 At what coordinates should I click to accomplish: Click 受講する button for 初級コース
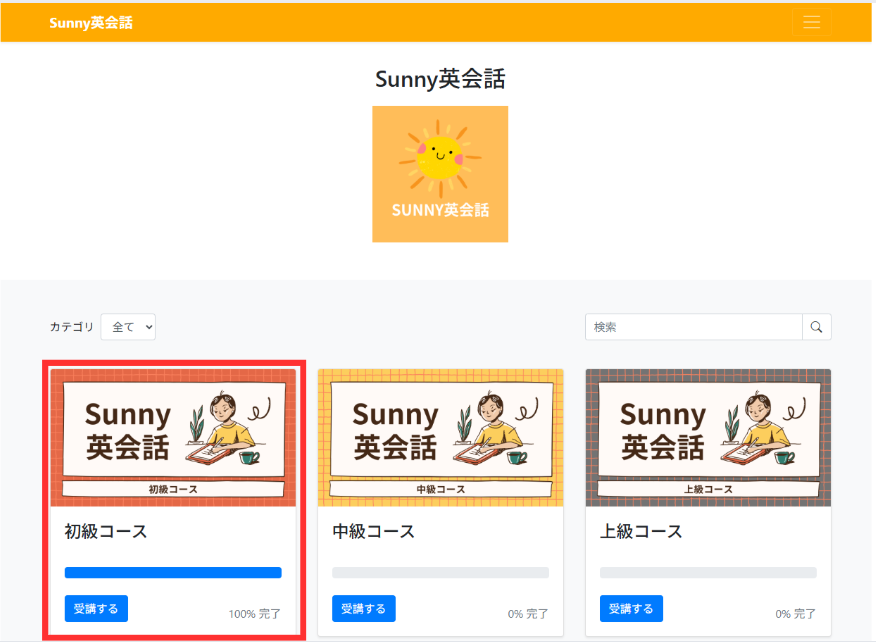click(x=96, y=608)
